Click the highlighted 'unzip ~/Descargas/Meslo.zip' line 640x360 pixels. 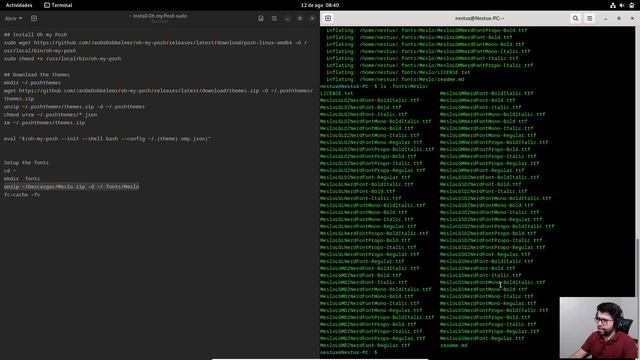pos(71,187)
